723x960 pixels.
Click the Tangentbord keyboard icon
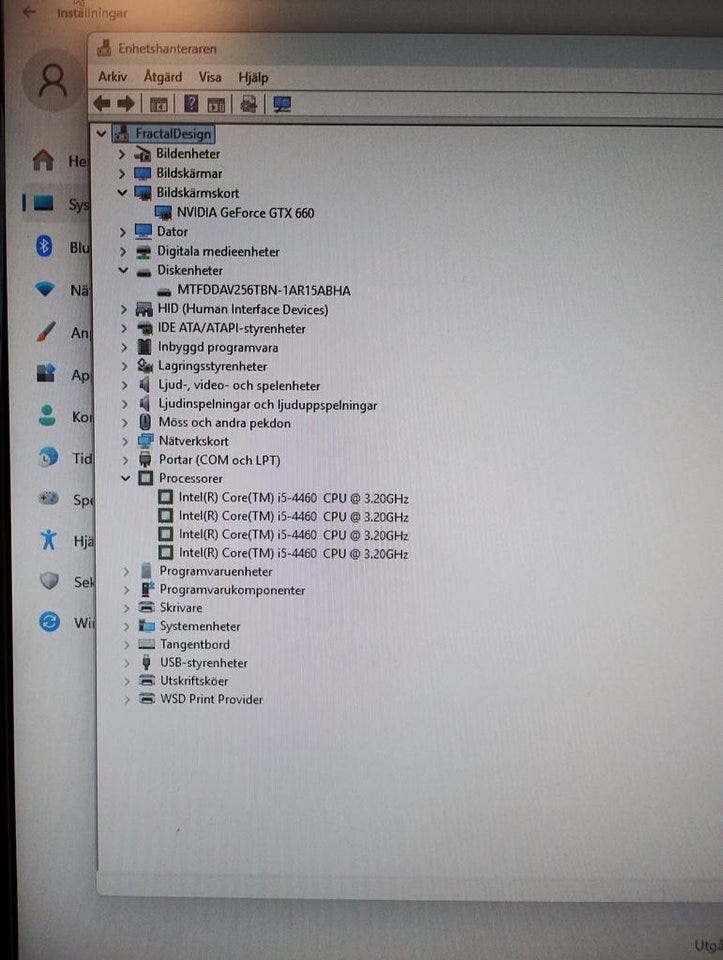[146, 644]
